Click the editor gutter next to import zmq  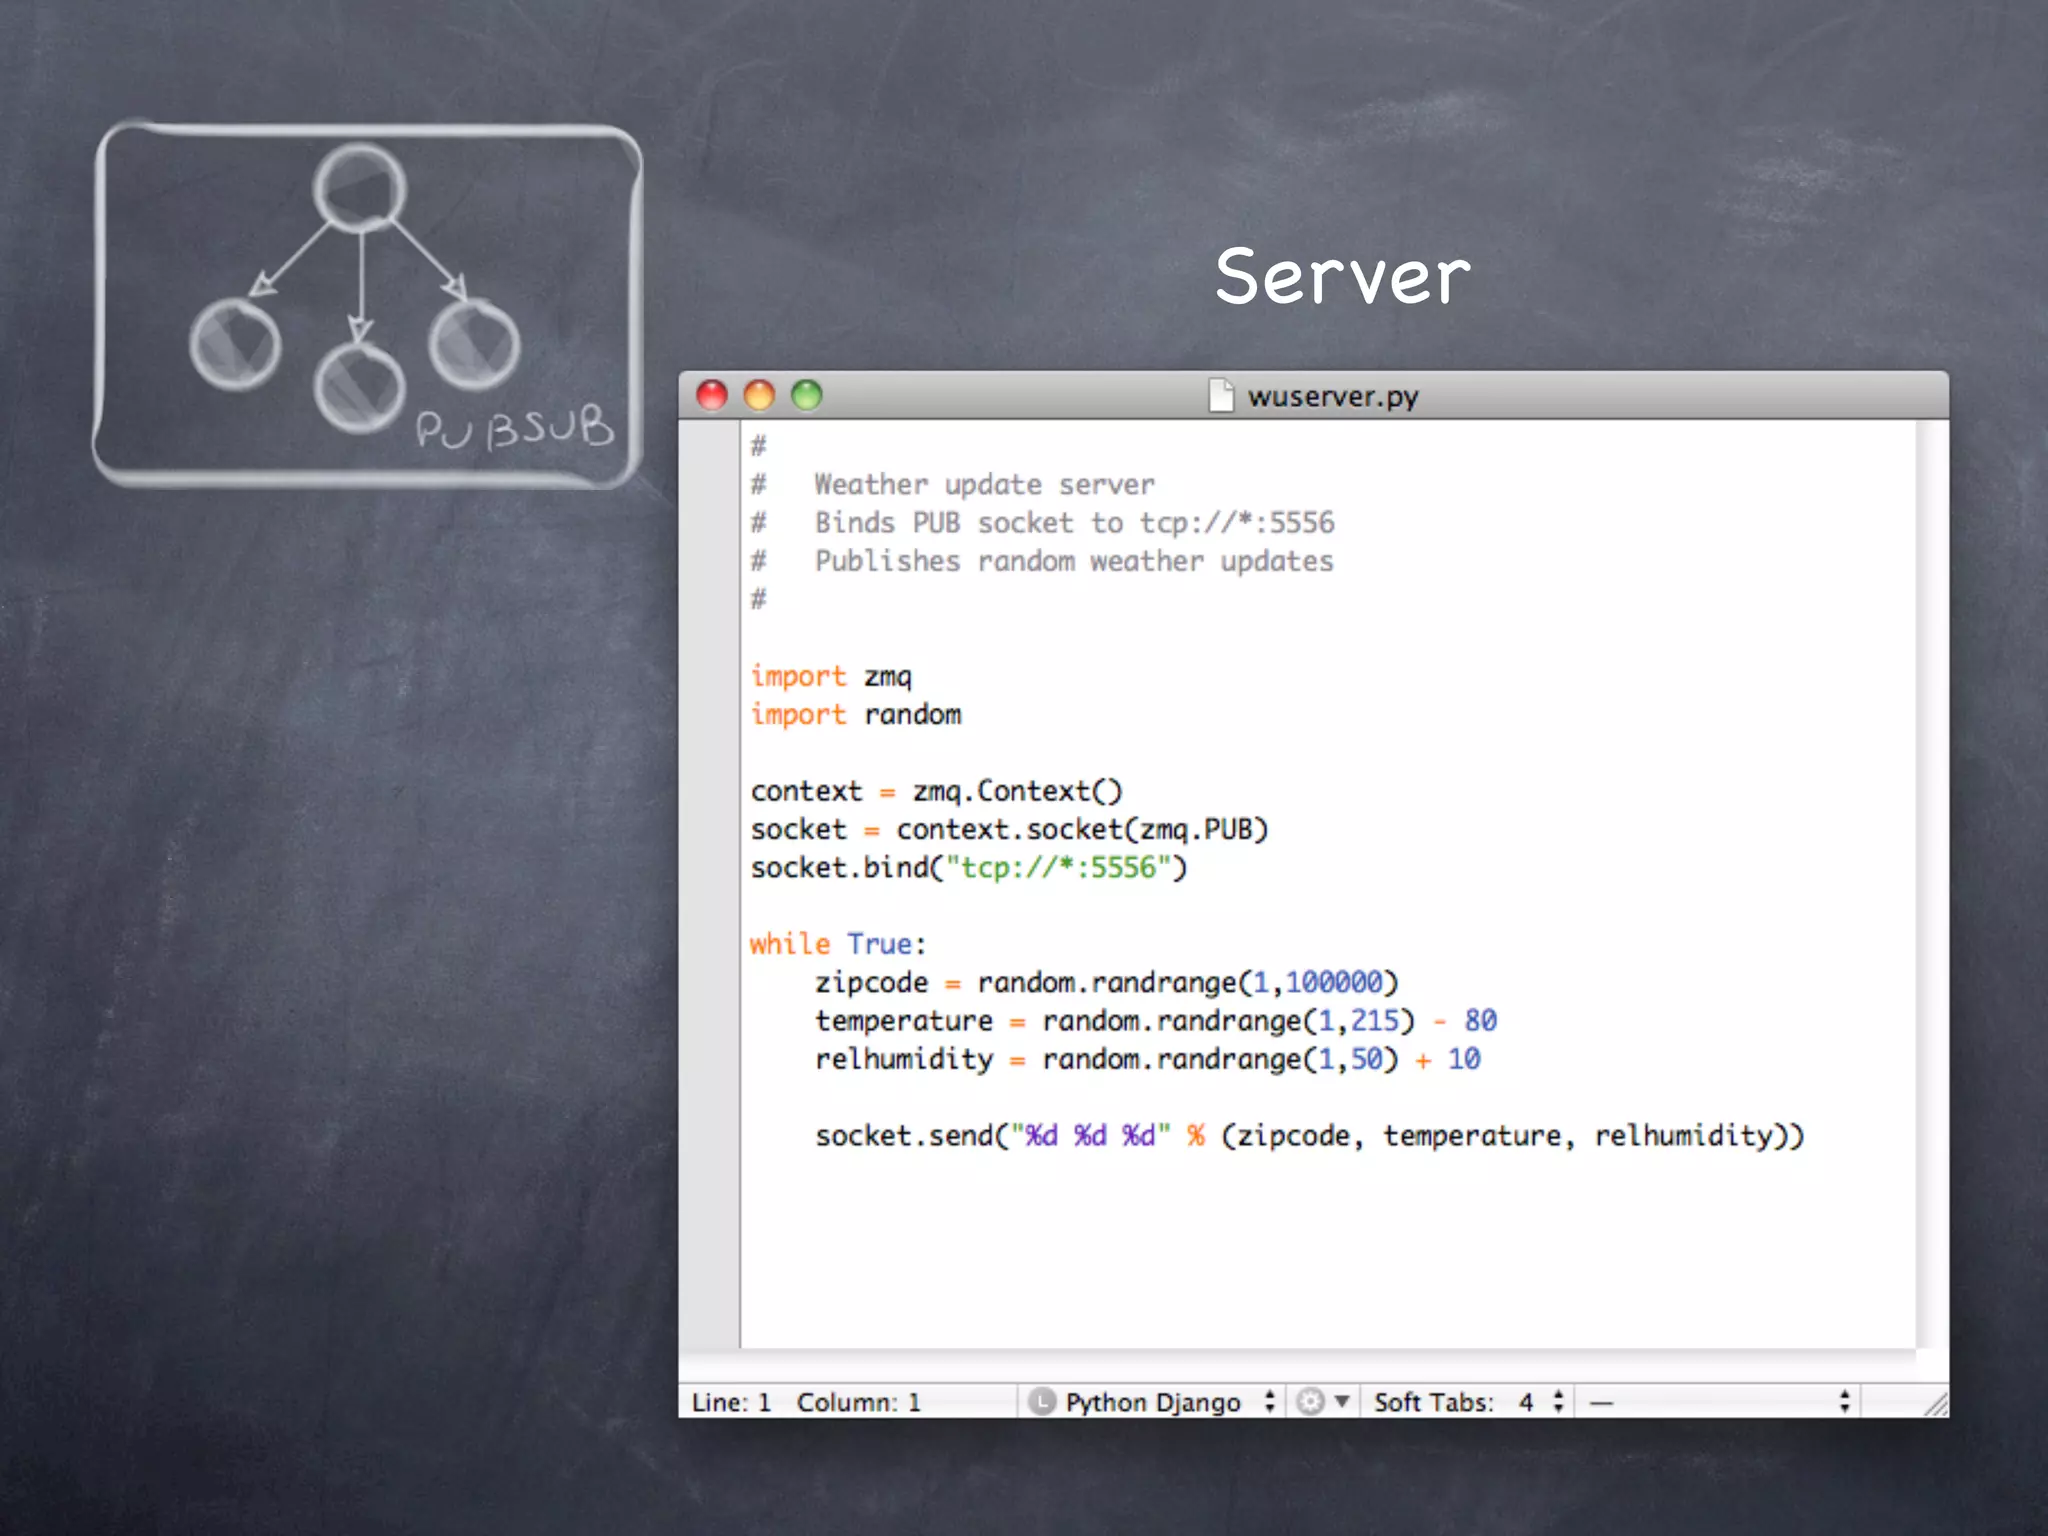[x=710, y=677]
